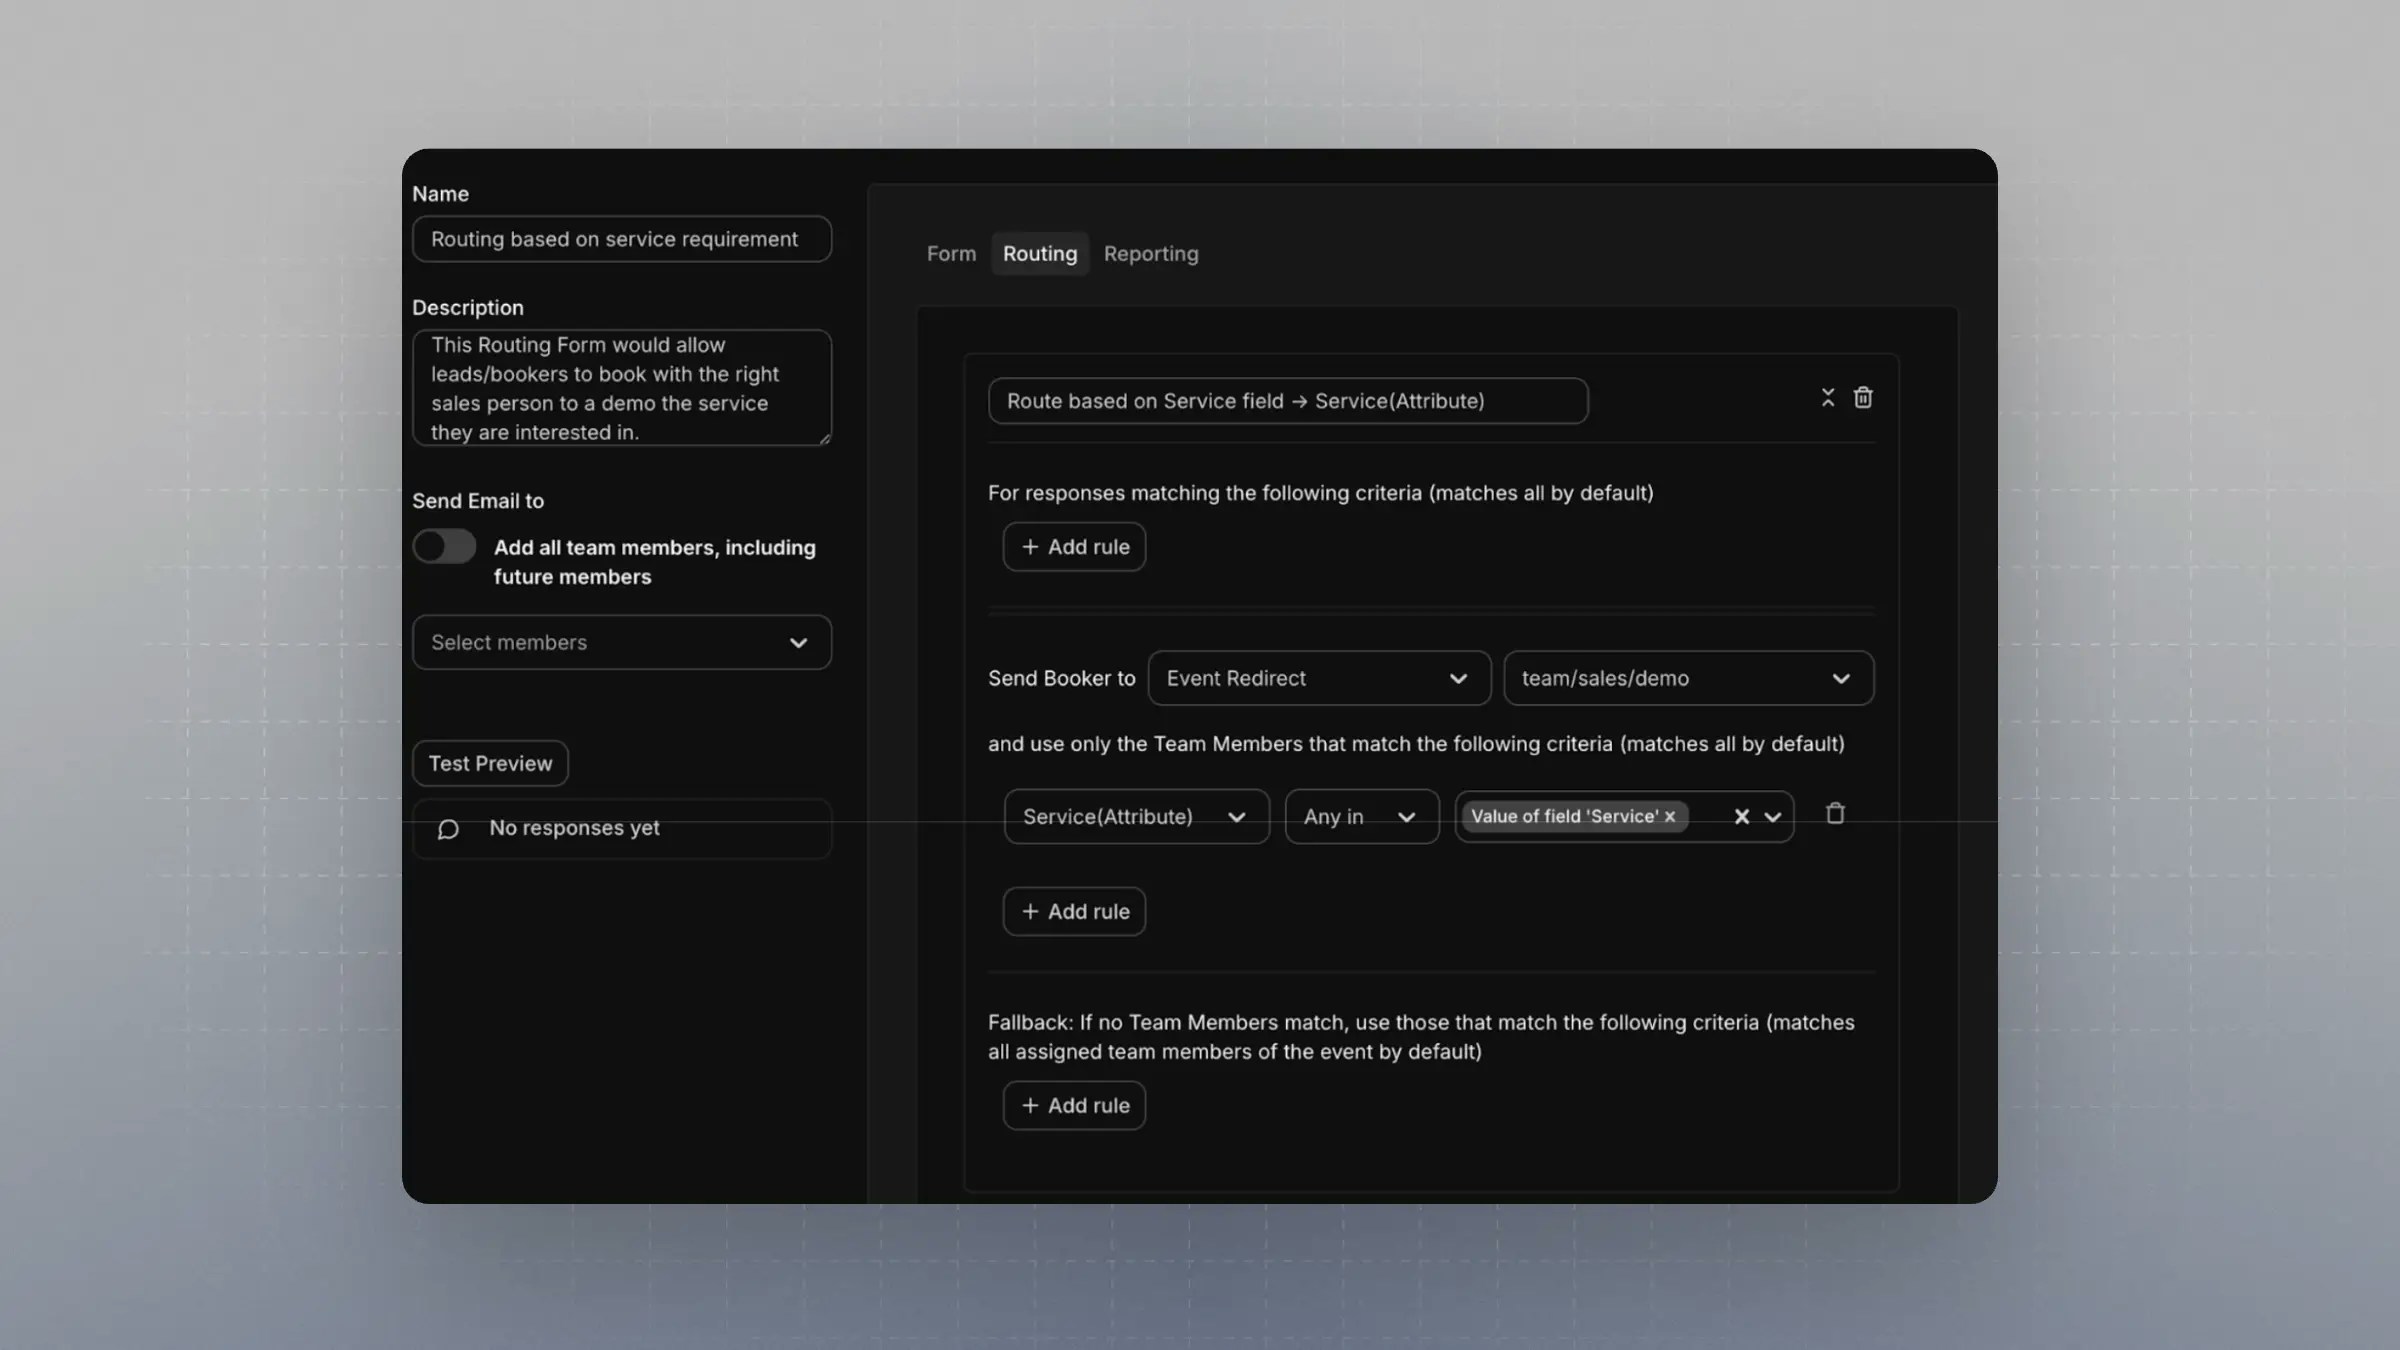Click the plus icon in the first Add rule button
The height and width of the screenshot is (1350, 2400).
pos(1030,547)
